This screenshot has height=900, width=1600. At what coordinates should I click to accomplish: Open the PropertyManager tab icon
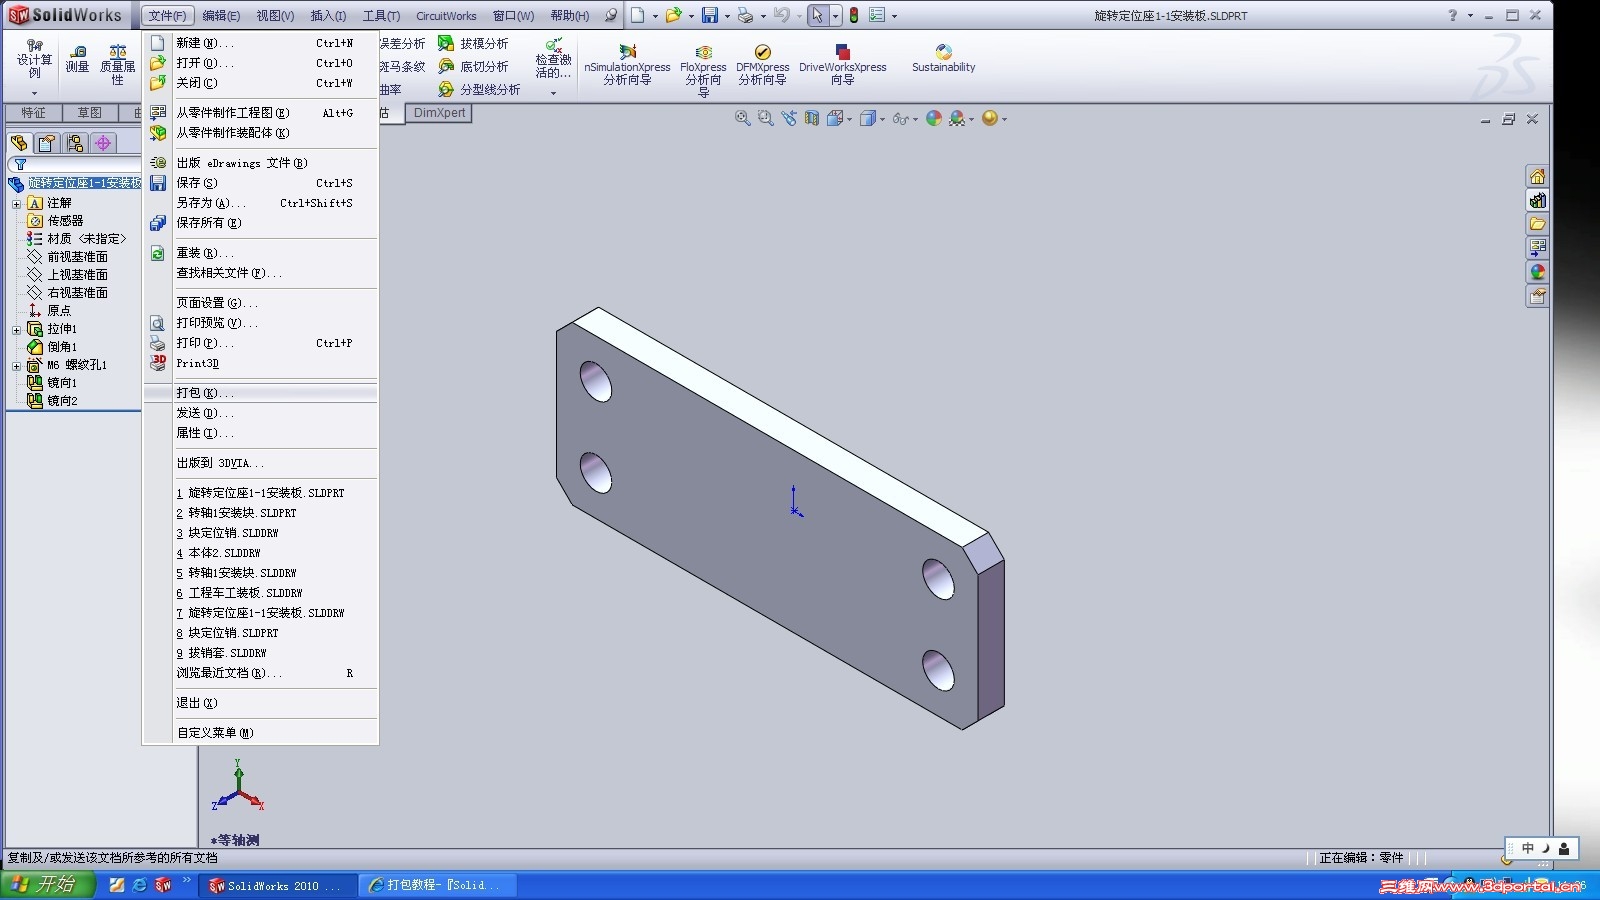(46, 143)
